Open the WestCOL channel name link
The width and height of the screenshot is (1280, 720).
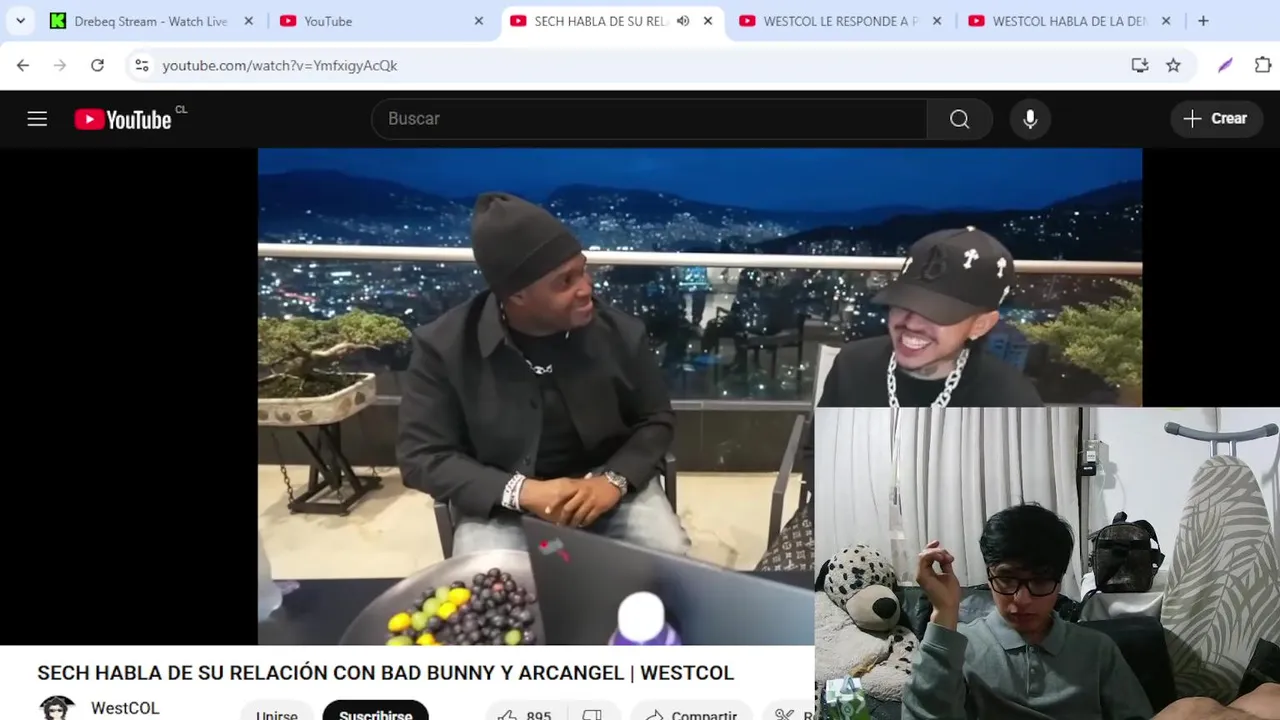point(125,708)
